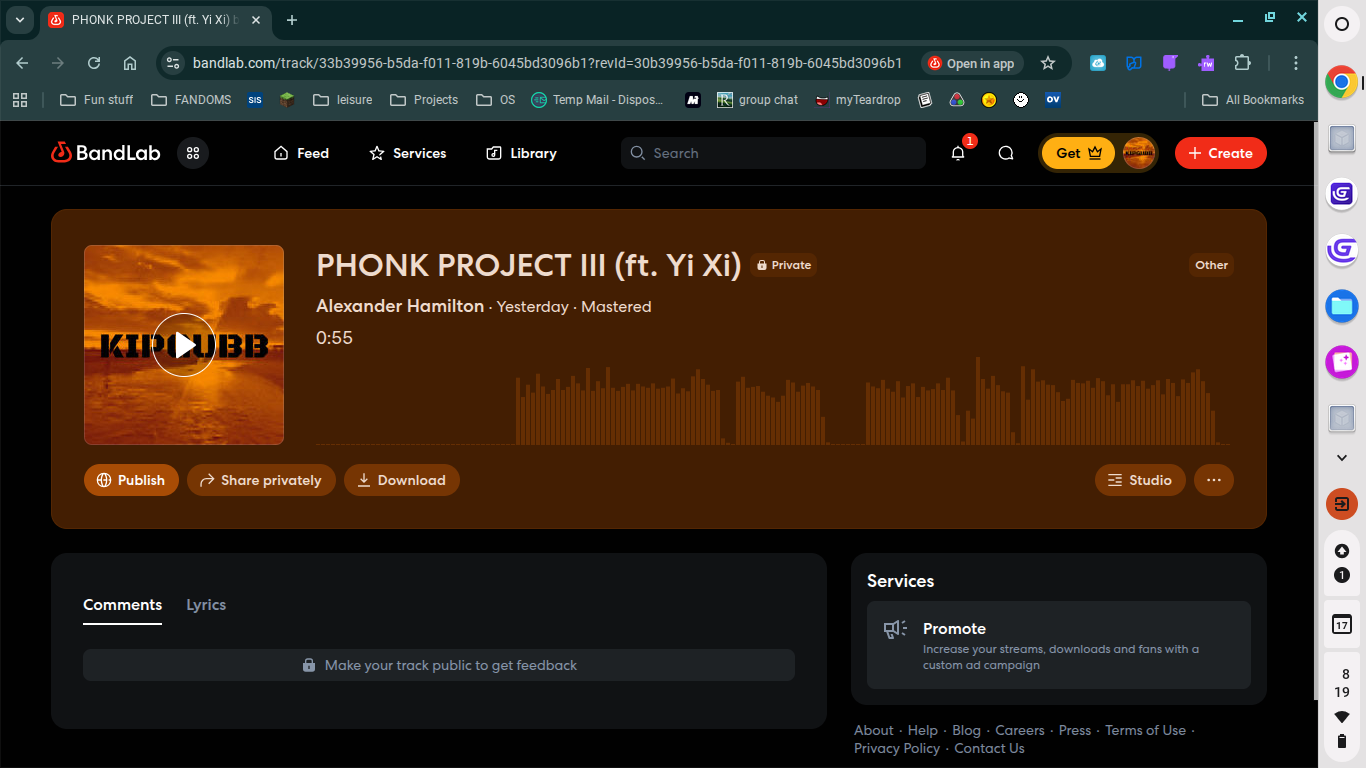
Task: Download the track
Action: (402, 480)
